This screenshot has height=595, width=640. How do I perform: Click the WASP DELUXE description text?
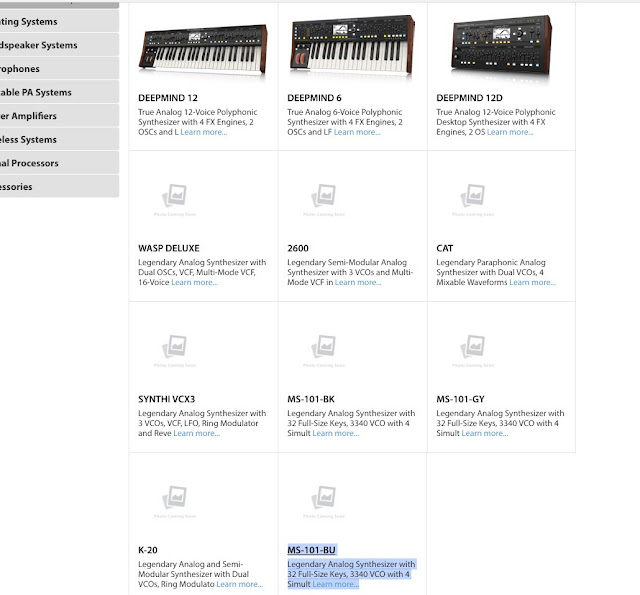[202, 272]
